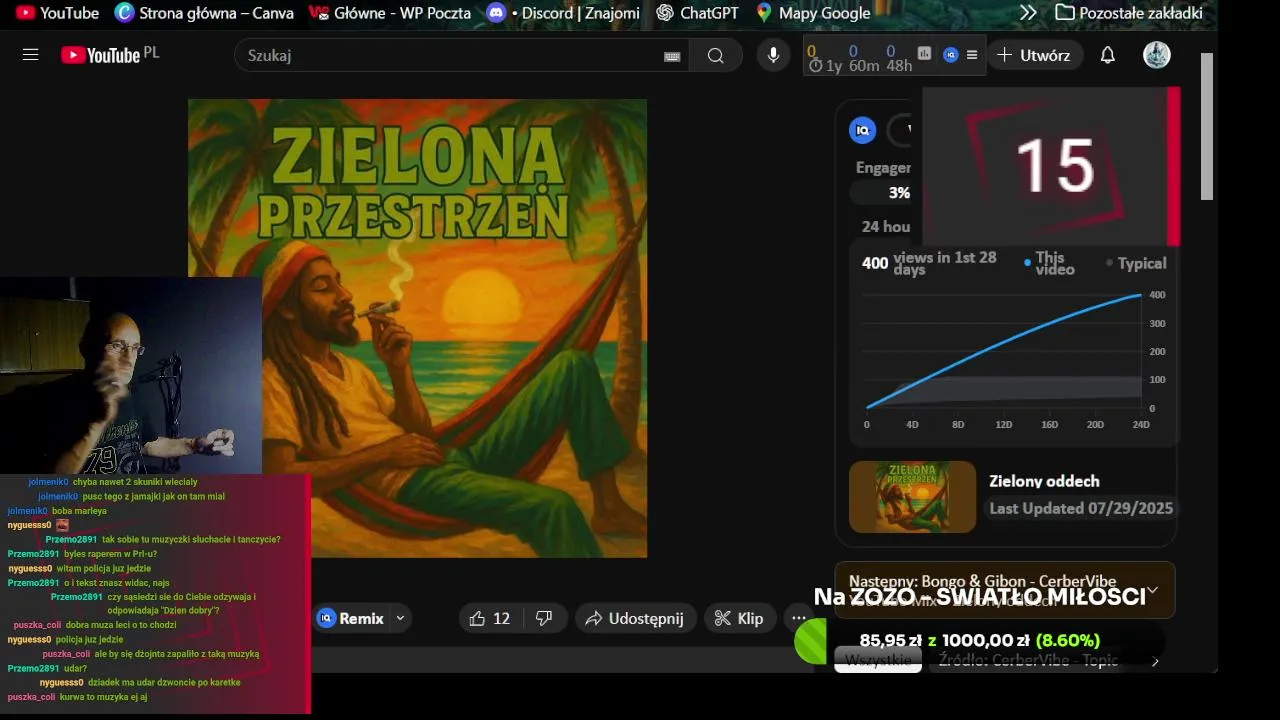Open the Utwórz create button
Viewport: 1280px width, 720px height.
[x=1034, y=55]
